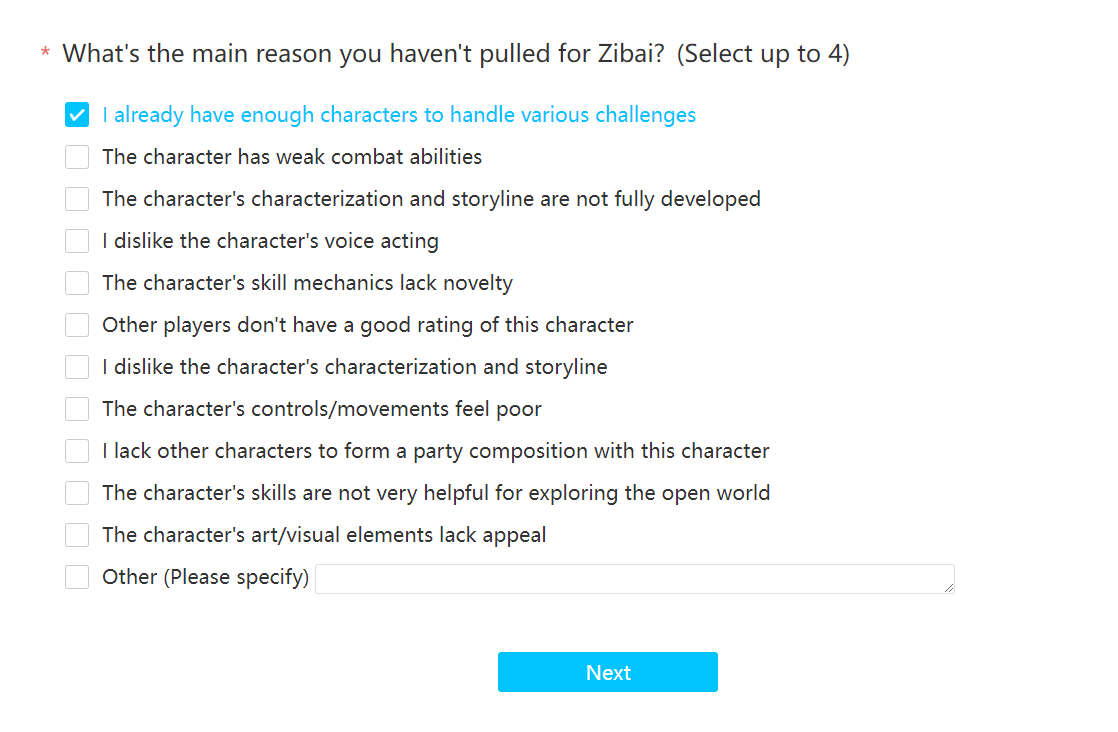Select "Other players don't have a good rating"

point(77,325)
